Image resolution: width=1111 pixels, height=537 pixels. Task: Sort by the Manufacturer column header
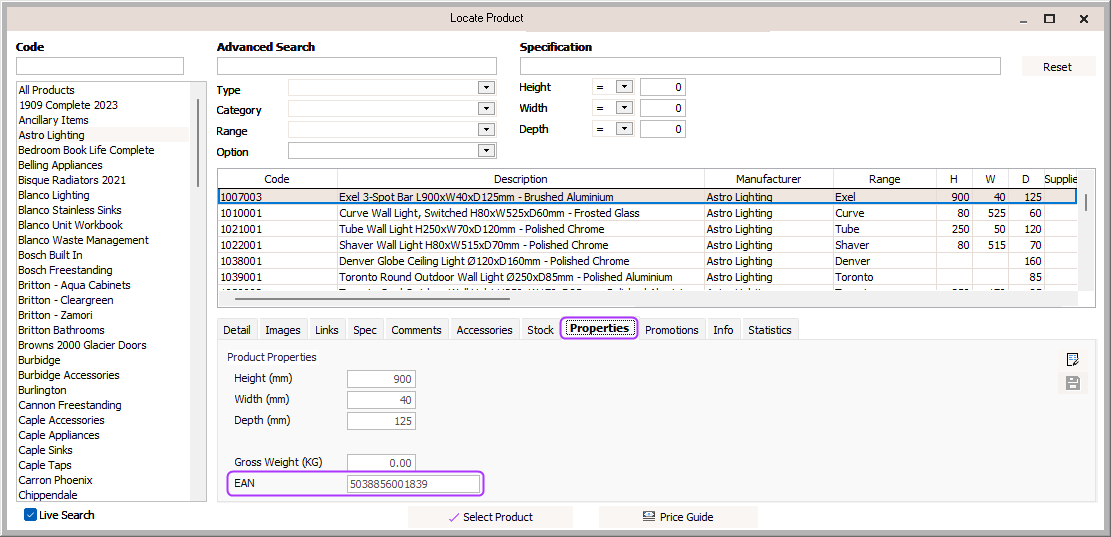pyautogui.click(x=769, y=179)
